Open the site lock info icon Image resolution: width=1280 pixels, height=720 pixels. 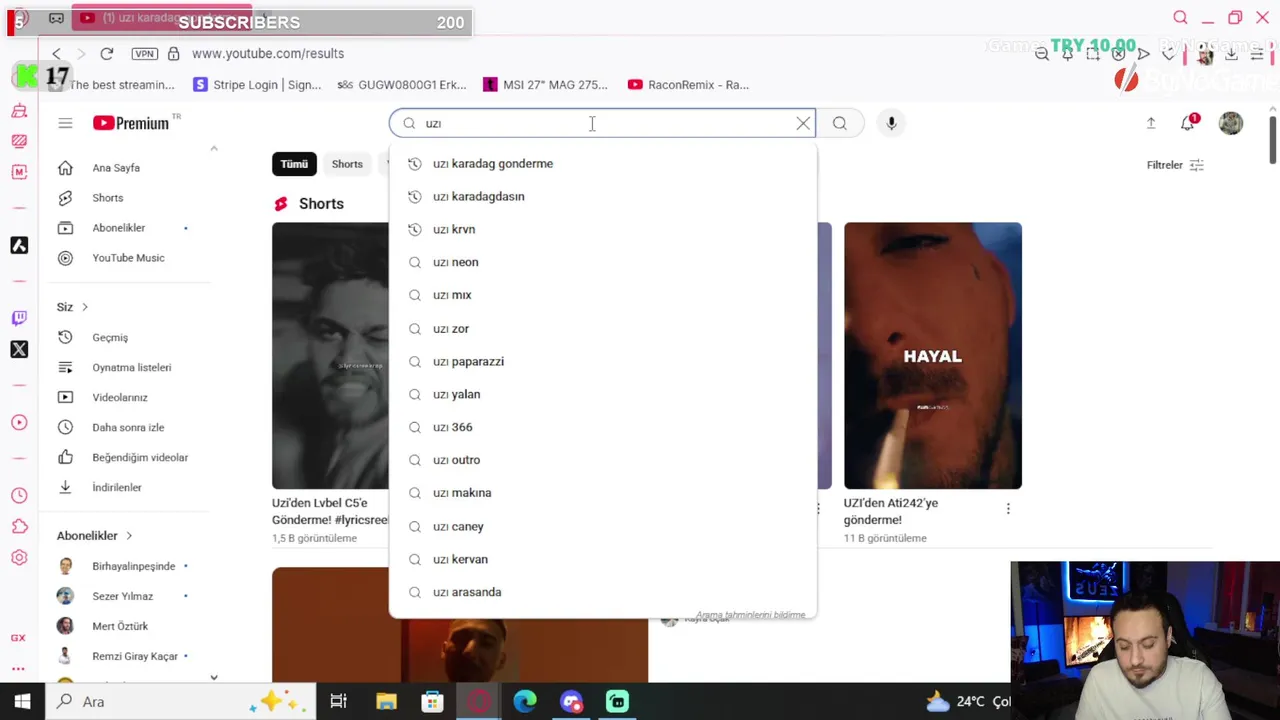pyautogui.click(x=174, y=53)
